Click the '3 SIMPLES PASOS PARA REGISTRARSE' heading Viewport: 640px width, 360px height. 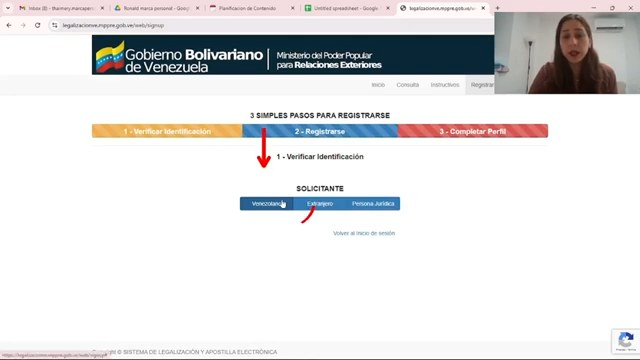click(320, 116)
